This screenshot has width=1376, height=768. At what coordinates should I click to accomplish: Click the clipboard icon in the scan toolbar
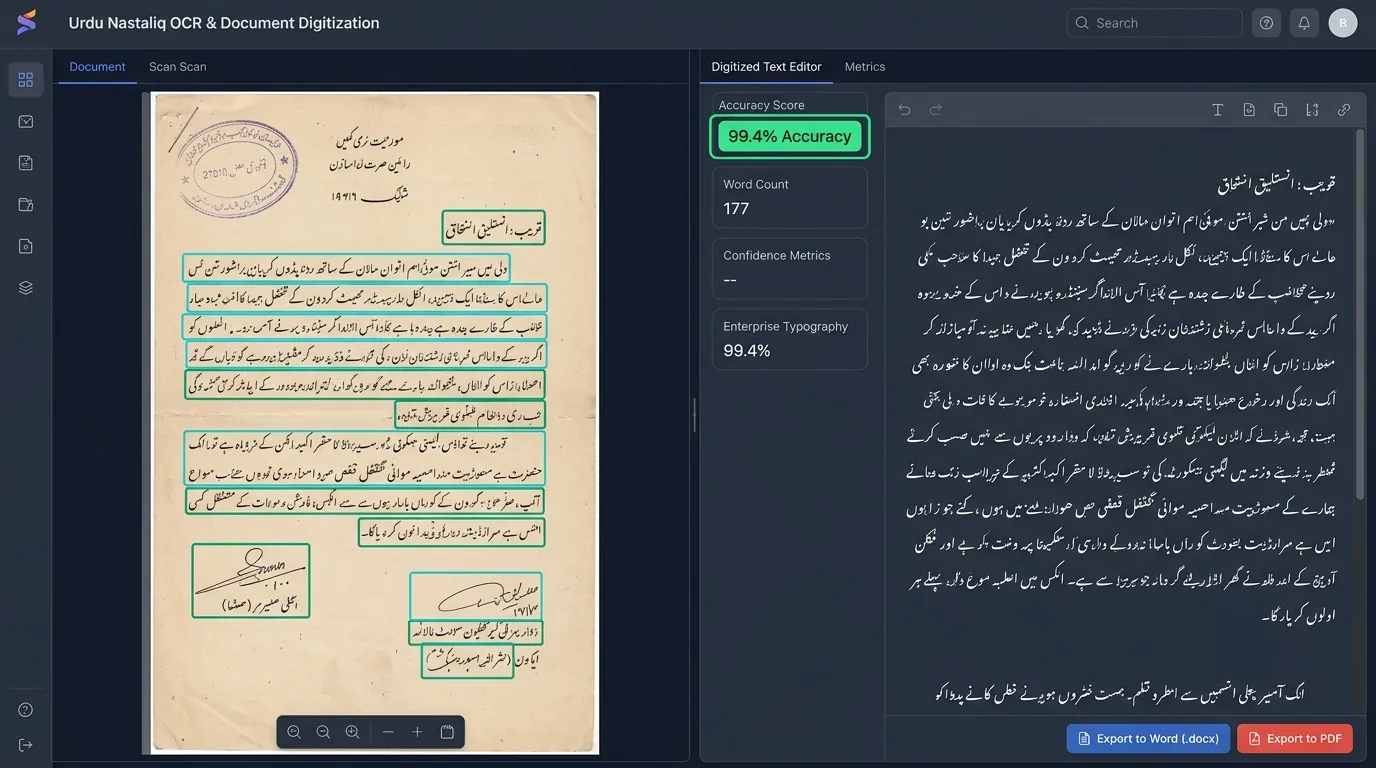pos(447,732)
